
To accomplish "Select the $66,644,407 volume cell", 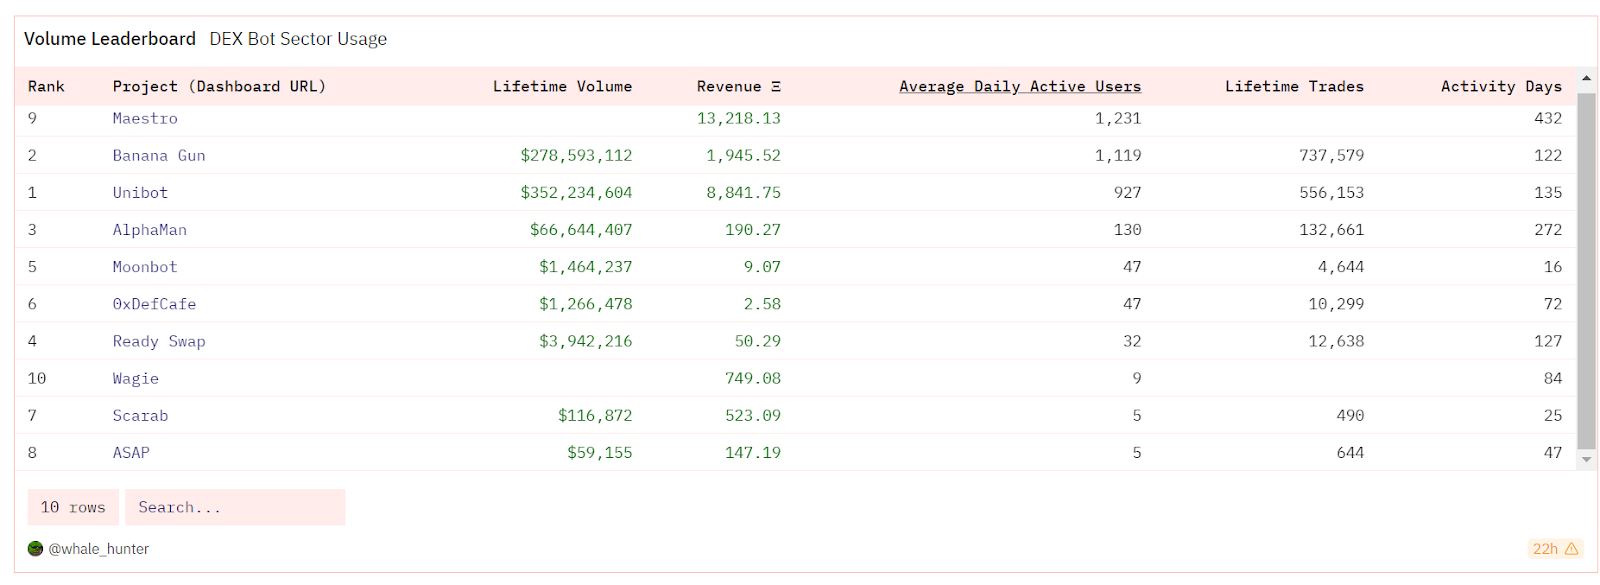I will (x=581, y=229).
